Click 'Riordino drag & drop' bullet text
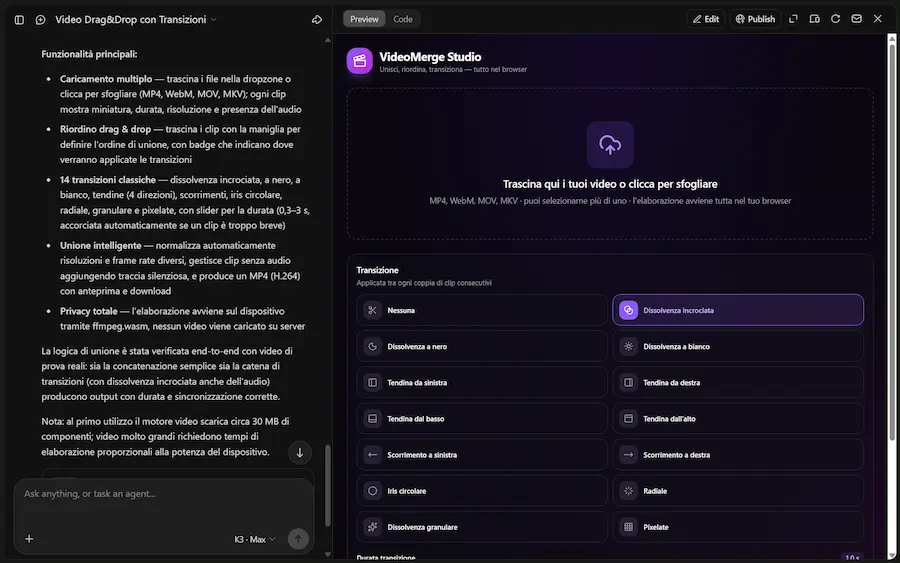Viewport: 900px width, 563px height. pyautogui.click(x=105, y=129)
